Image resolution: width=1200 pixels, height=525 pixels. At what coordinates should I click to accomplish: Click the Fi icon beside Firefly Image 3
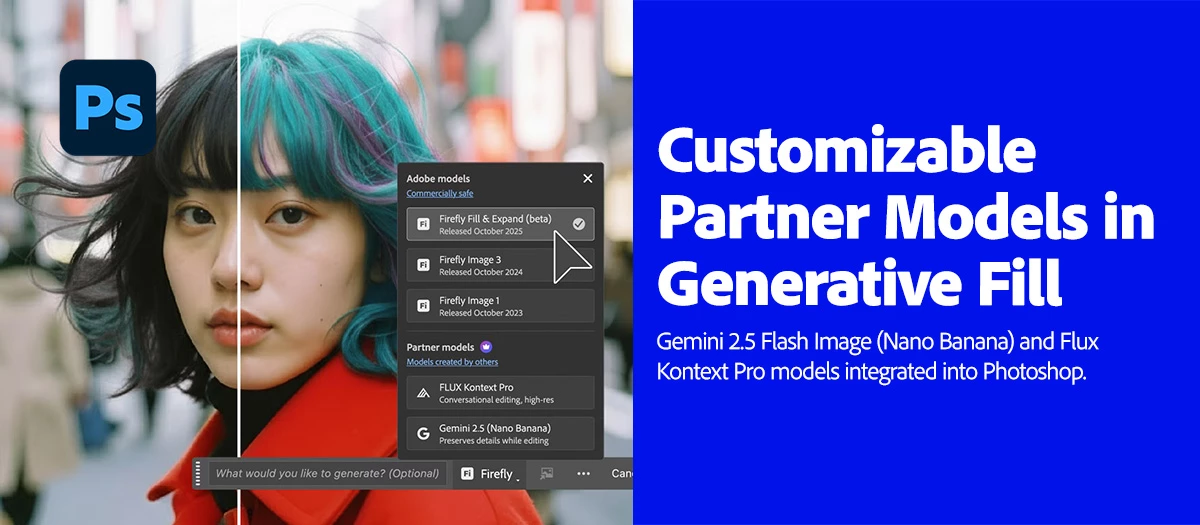(423, 265)
